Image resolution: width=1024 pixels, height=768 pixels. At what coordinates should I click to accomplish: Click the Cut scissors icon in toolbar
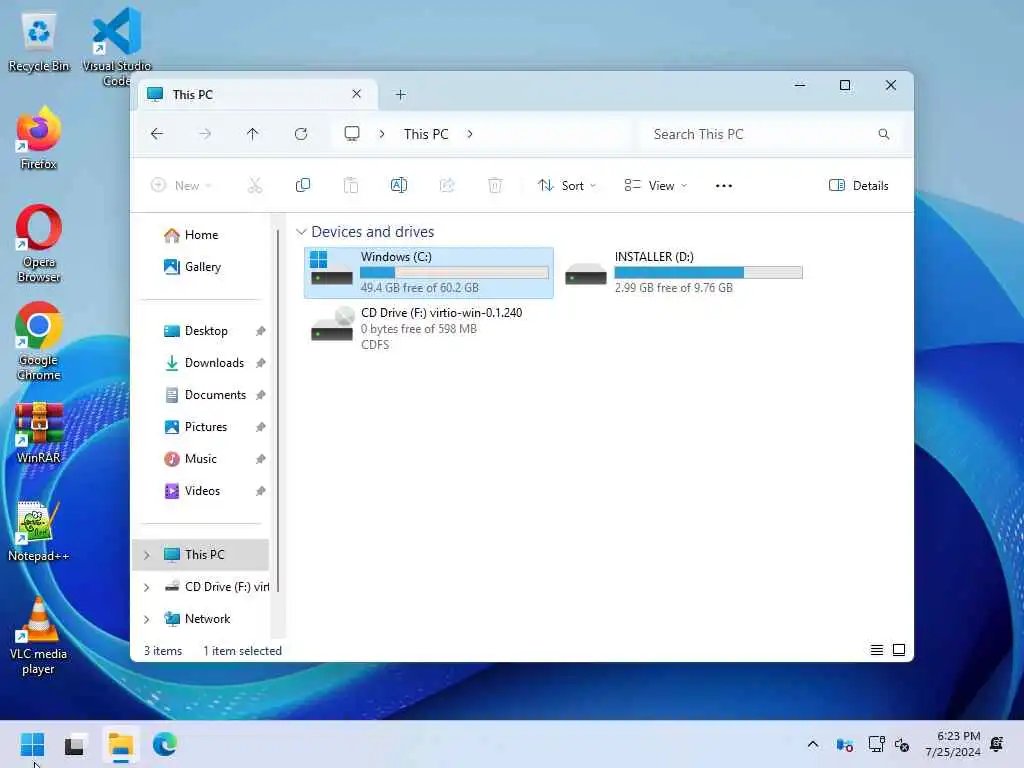pos(255,185)
